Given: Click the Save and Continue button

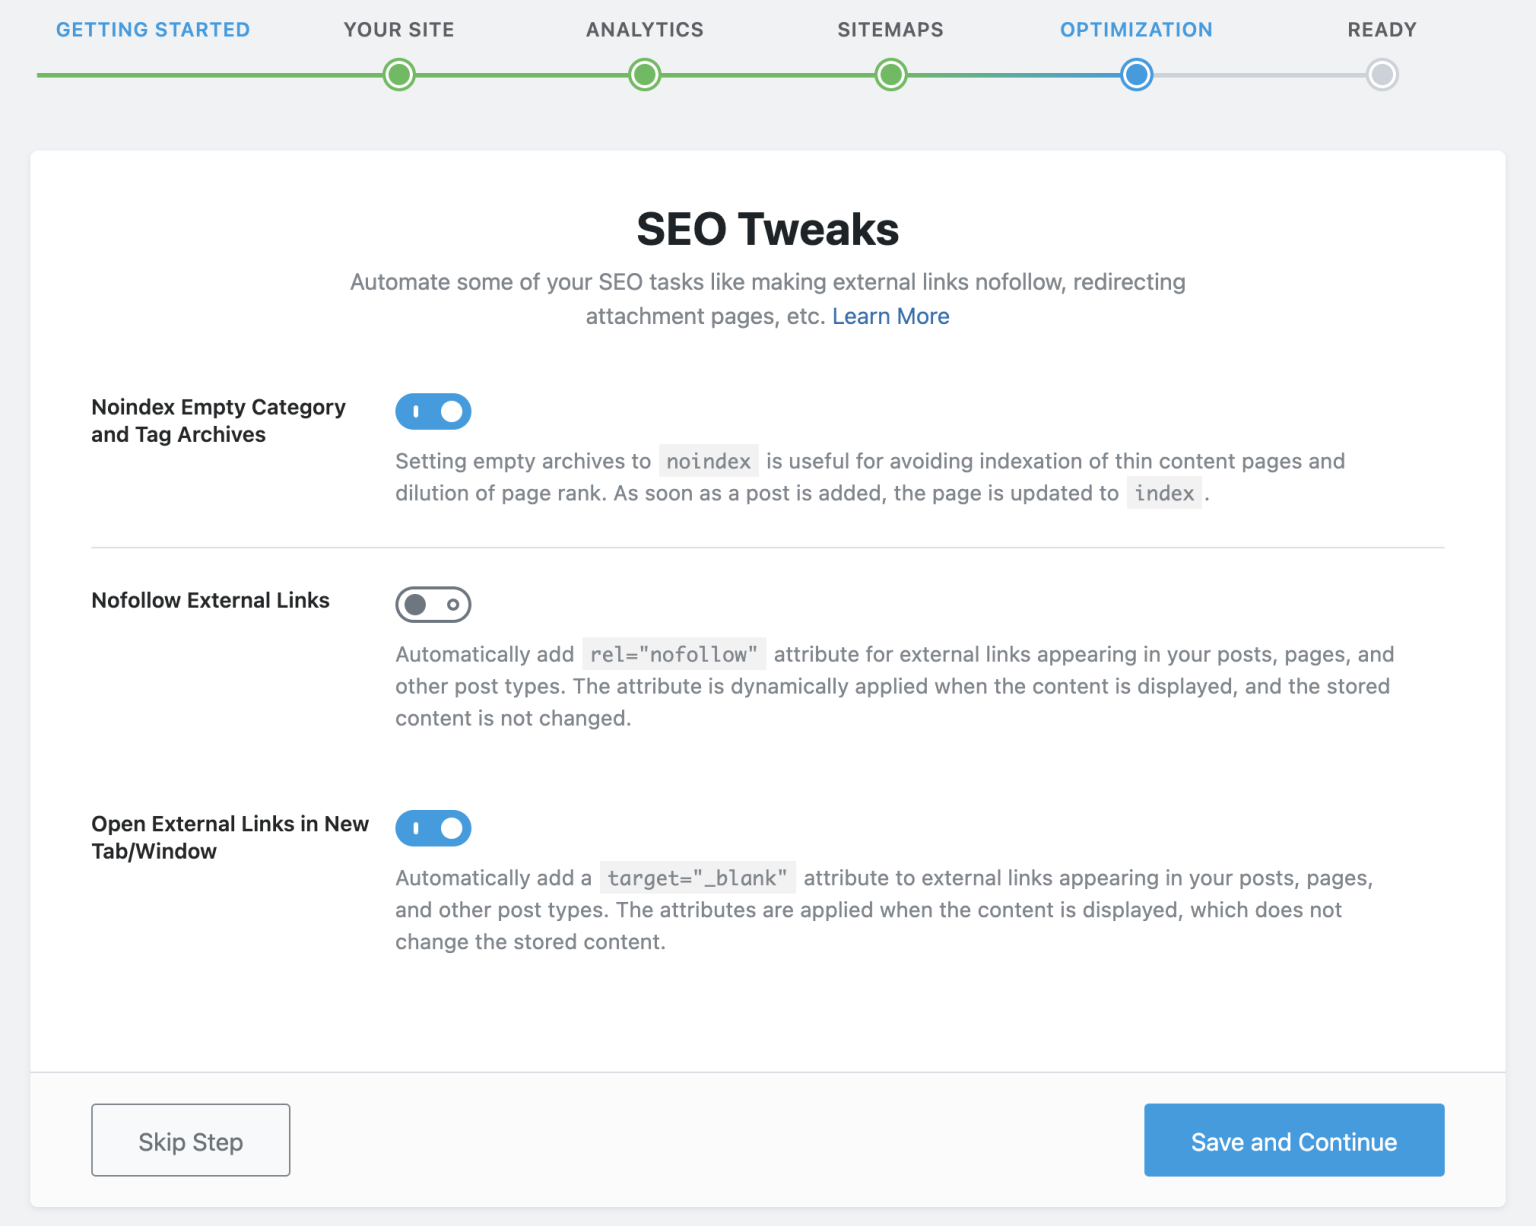Looking at the screenshot, I should pos(1294,1140).
